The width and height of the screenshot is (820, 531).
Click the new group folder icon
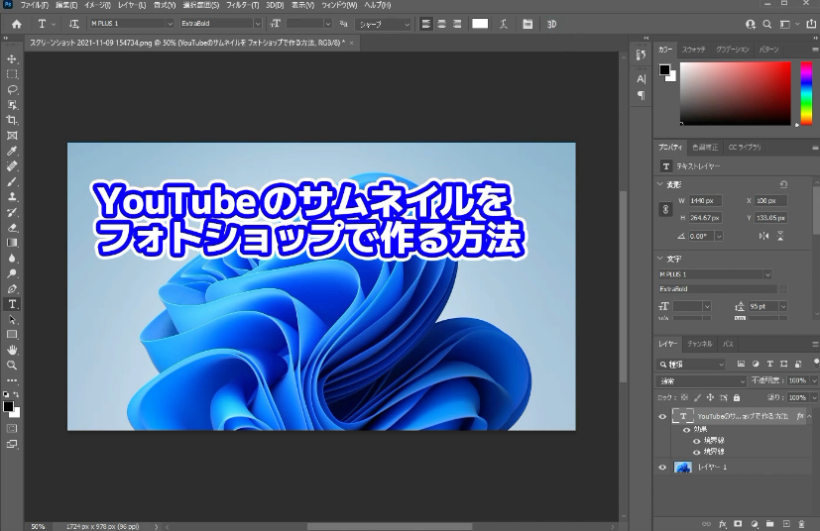click(770, 524)
